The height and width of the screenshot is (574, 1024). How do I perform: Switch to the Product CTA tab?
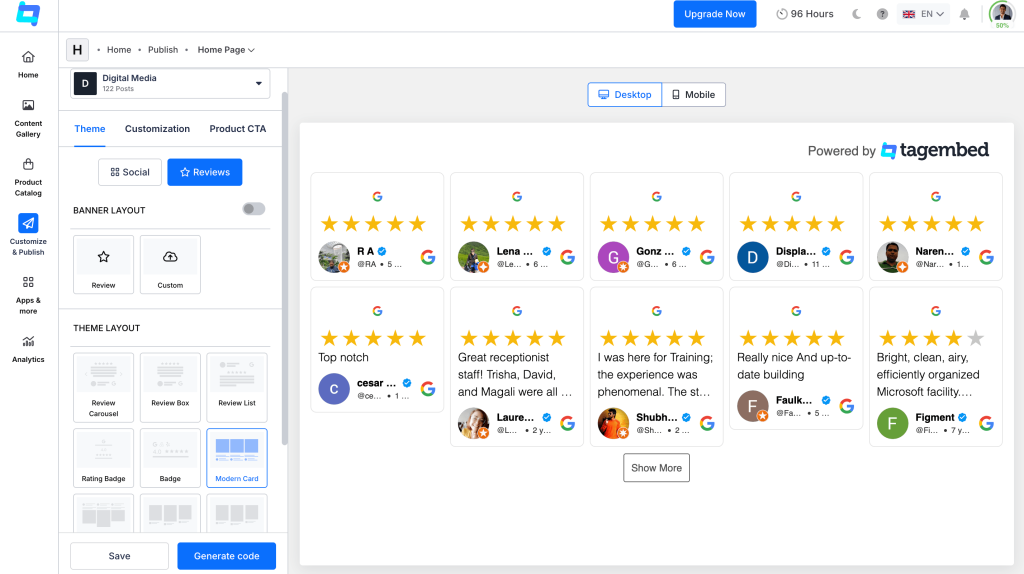(x=238, y=129)
